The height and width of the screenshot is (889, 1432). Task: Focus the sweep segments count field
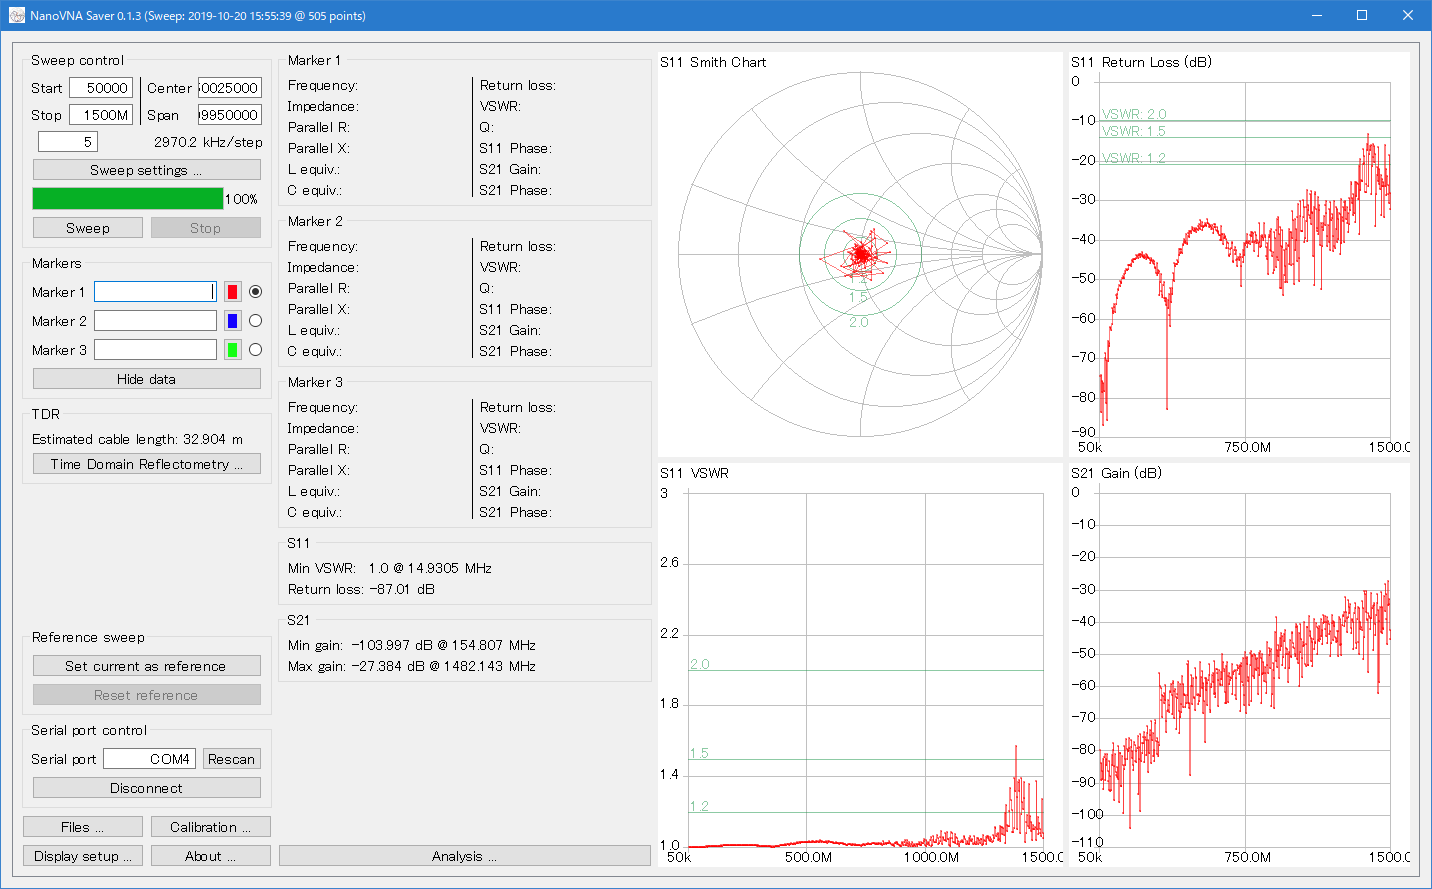(x=68, y=142)
